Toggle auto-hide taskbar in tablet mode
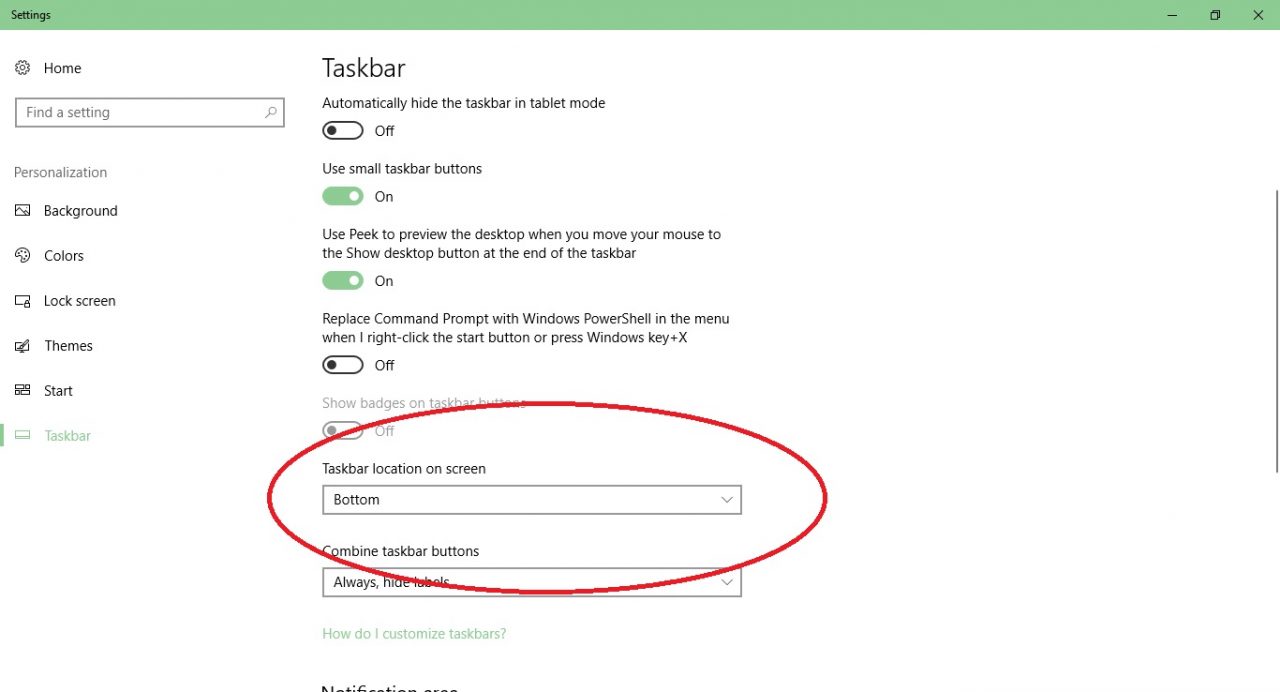This screenshot has height=692, width=1280. (342, 131)
